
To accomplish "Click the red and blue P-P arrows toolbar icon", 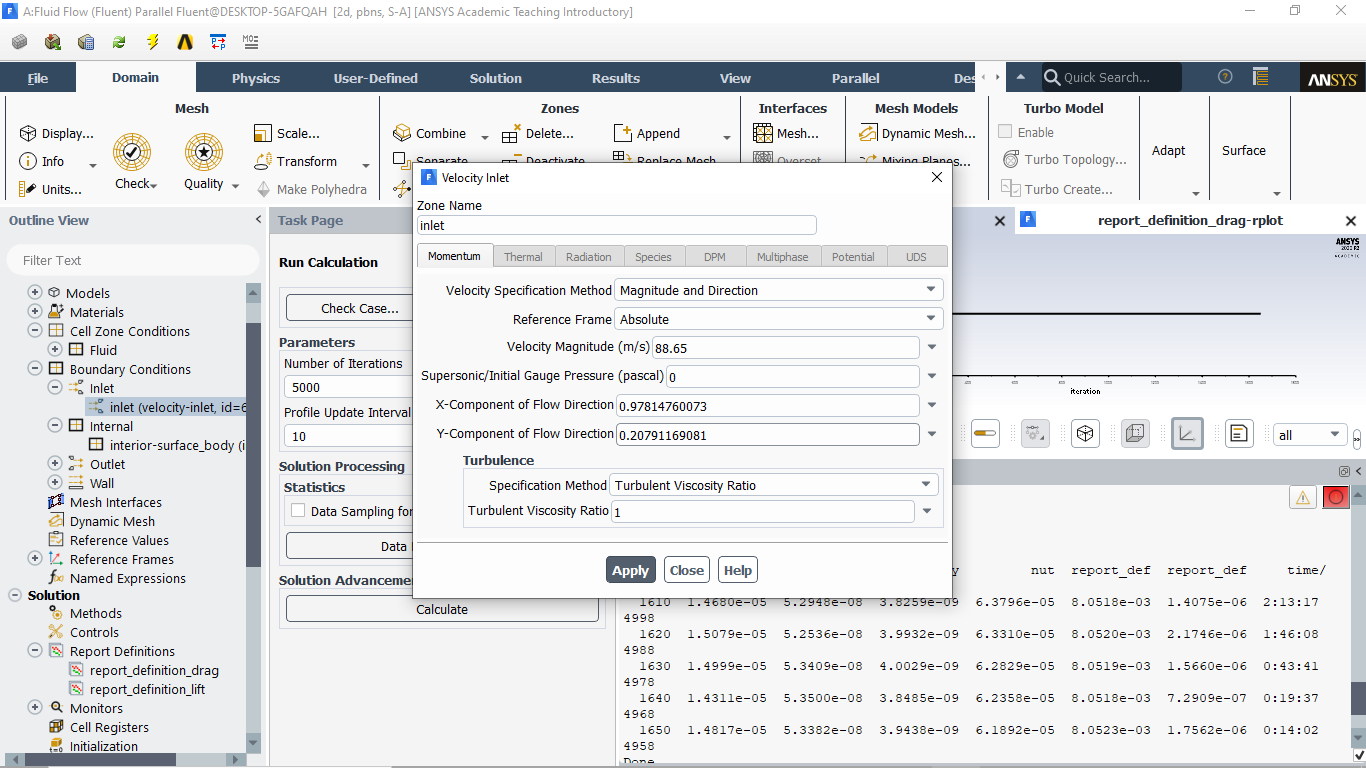I will [x=218, y=42].
